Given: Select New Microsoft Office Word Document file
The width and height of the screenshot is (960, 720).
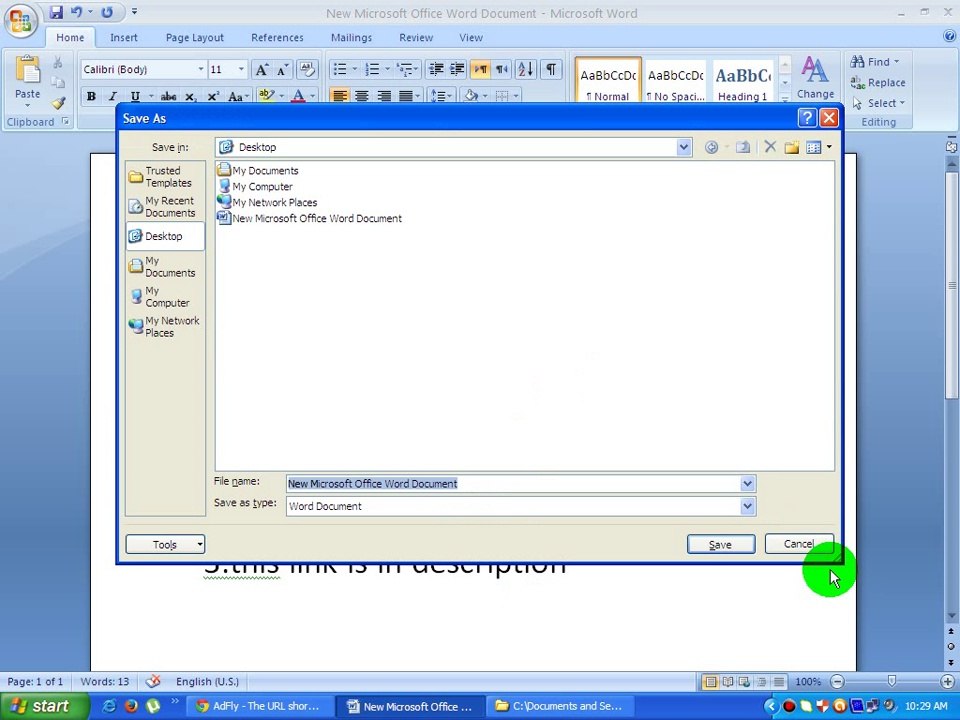Looking at the screenshot, I should coord(310,218).
